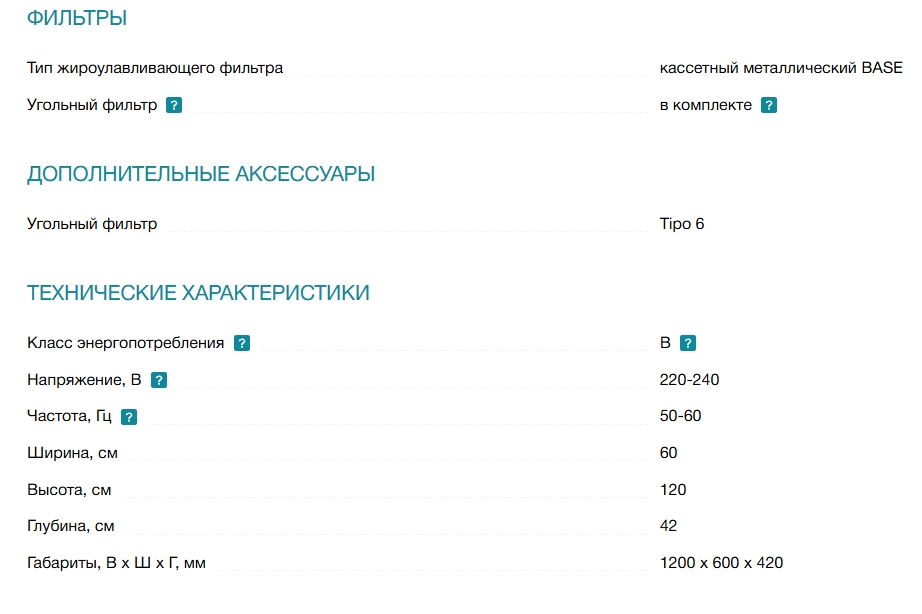Open help icon beside Класс энергопотребления
The image size is (922, 614).
[x=242, y=343]
